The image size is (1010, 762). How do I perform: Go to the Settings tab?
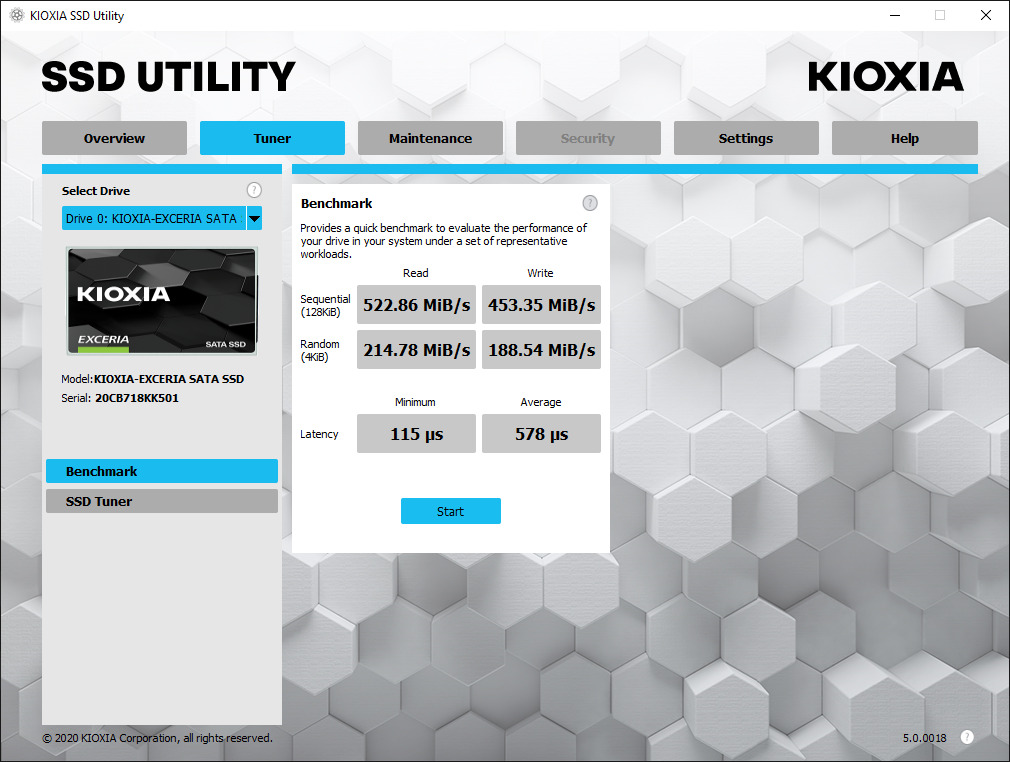point(746,138)
